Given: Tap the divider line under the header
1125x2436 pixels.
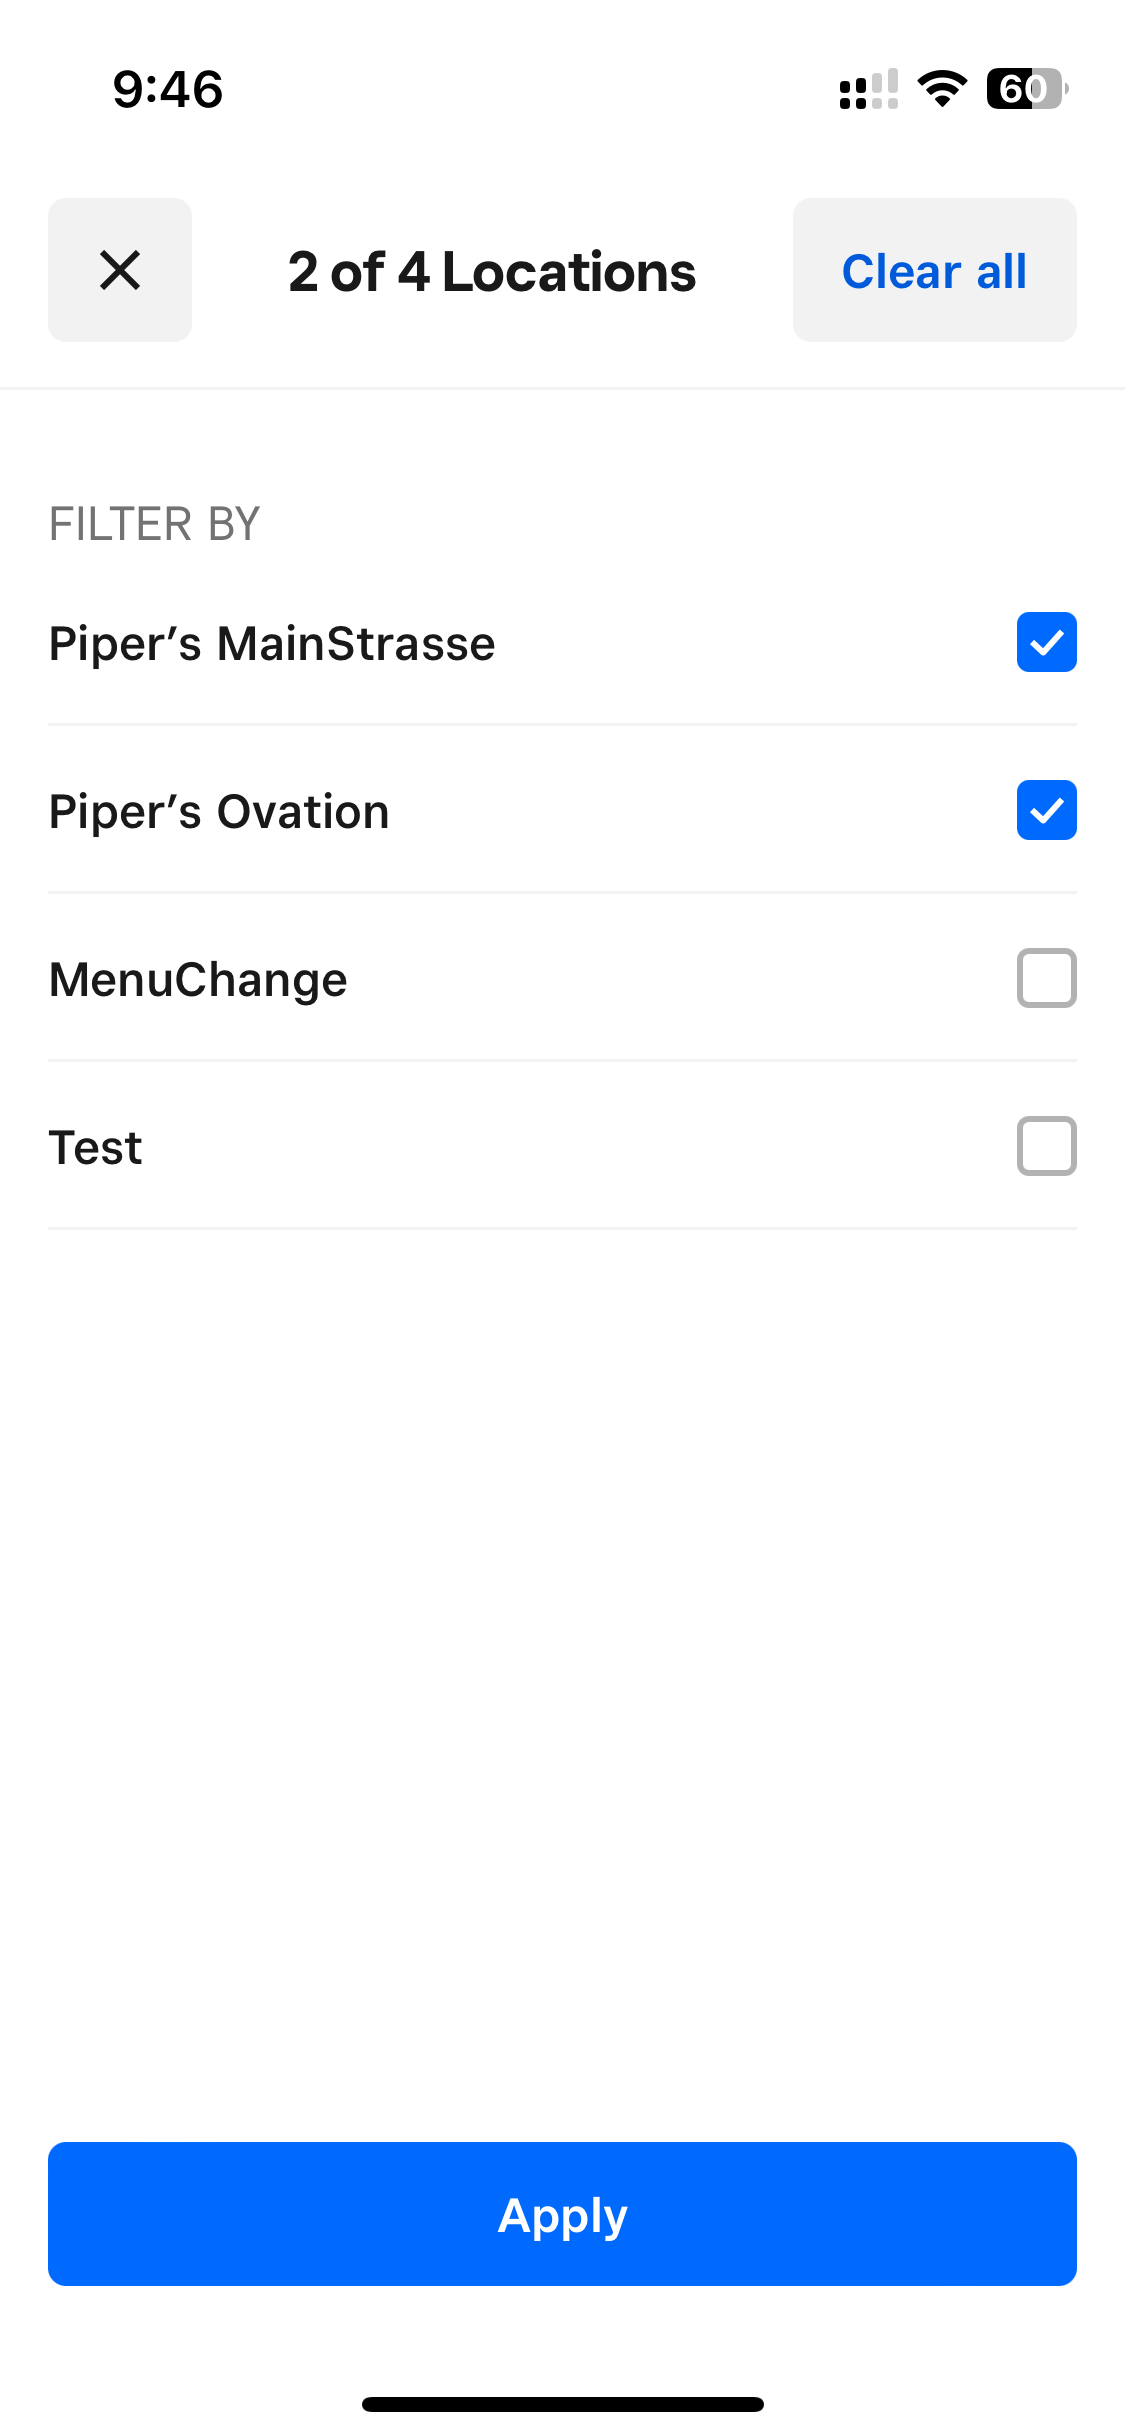Looking at the screenshot, I should (x=562, y=388).
